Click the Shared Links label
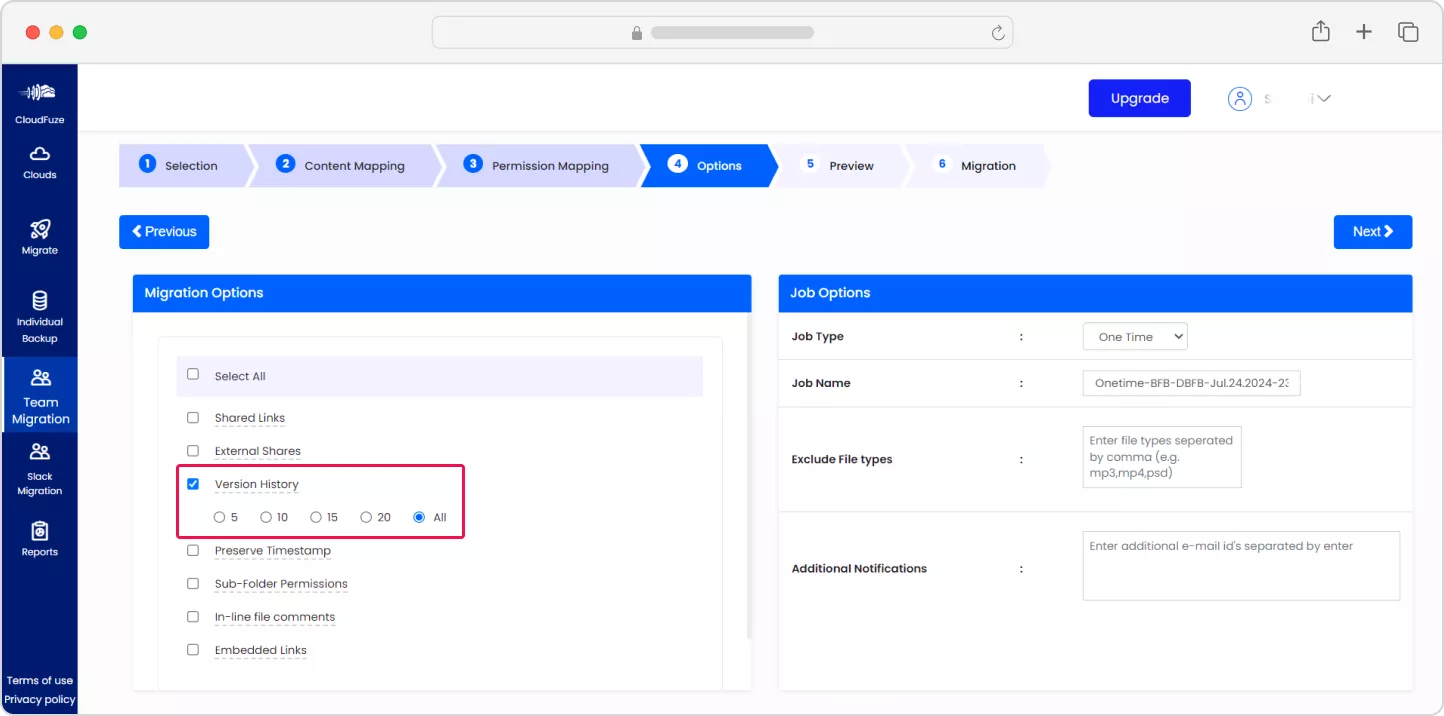Viewport: 1444px width, 716px height. 250,418
